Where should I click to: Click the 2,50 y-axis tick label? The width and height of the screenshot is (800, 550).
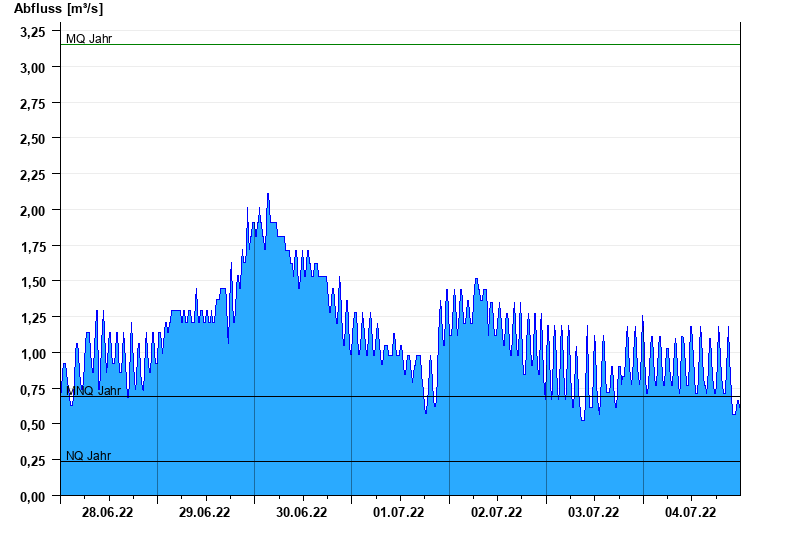click(x=33, y=139)
